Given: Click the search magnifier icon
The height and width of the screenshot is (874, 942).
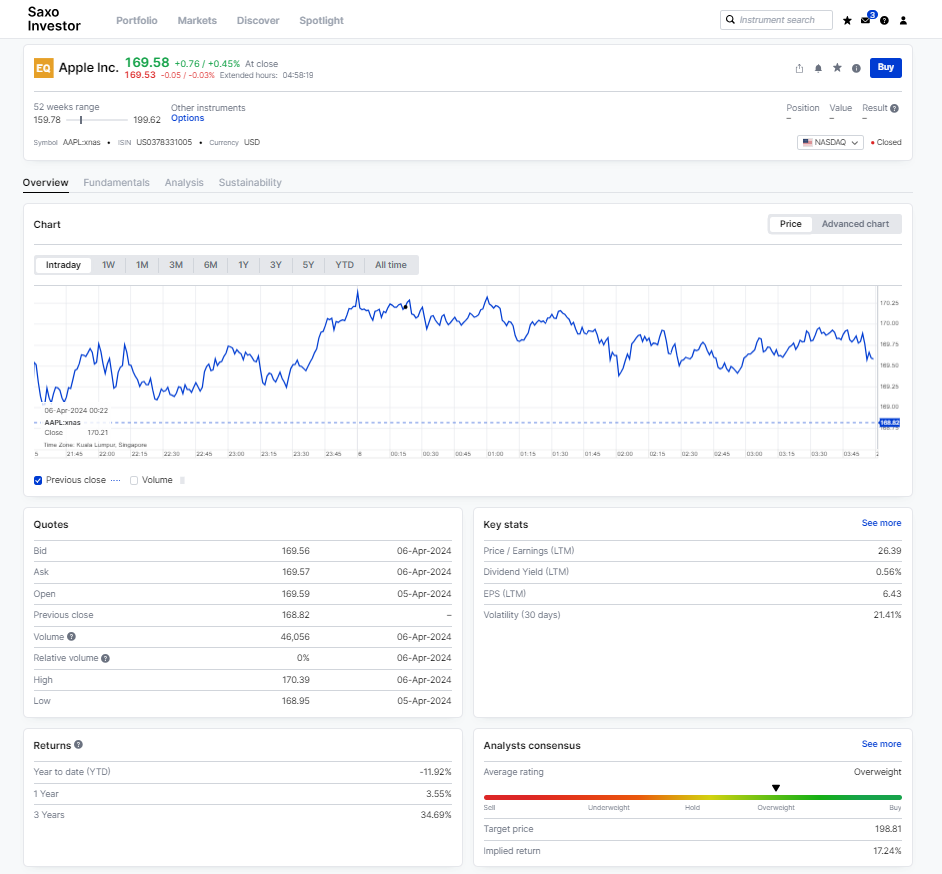Looking at the screenshot, I should pos(731,20).
